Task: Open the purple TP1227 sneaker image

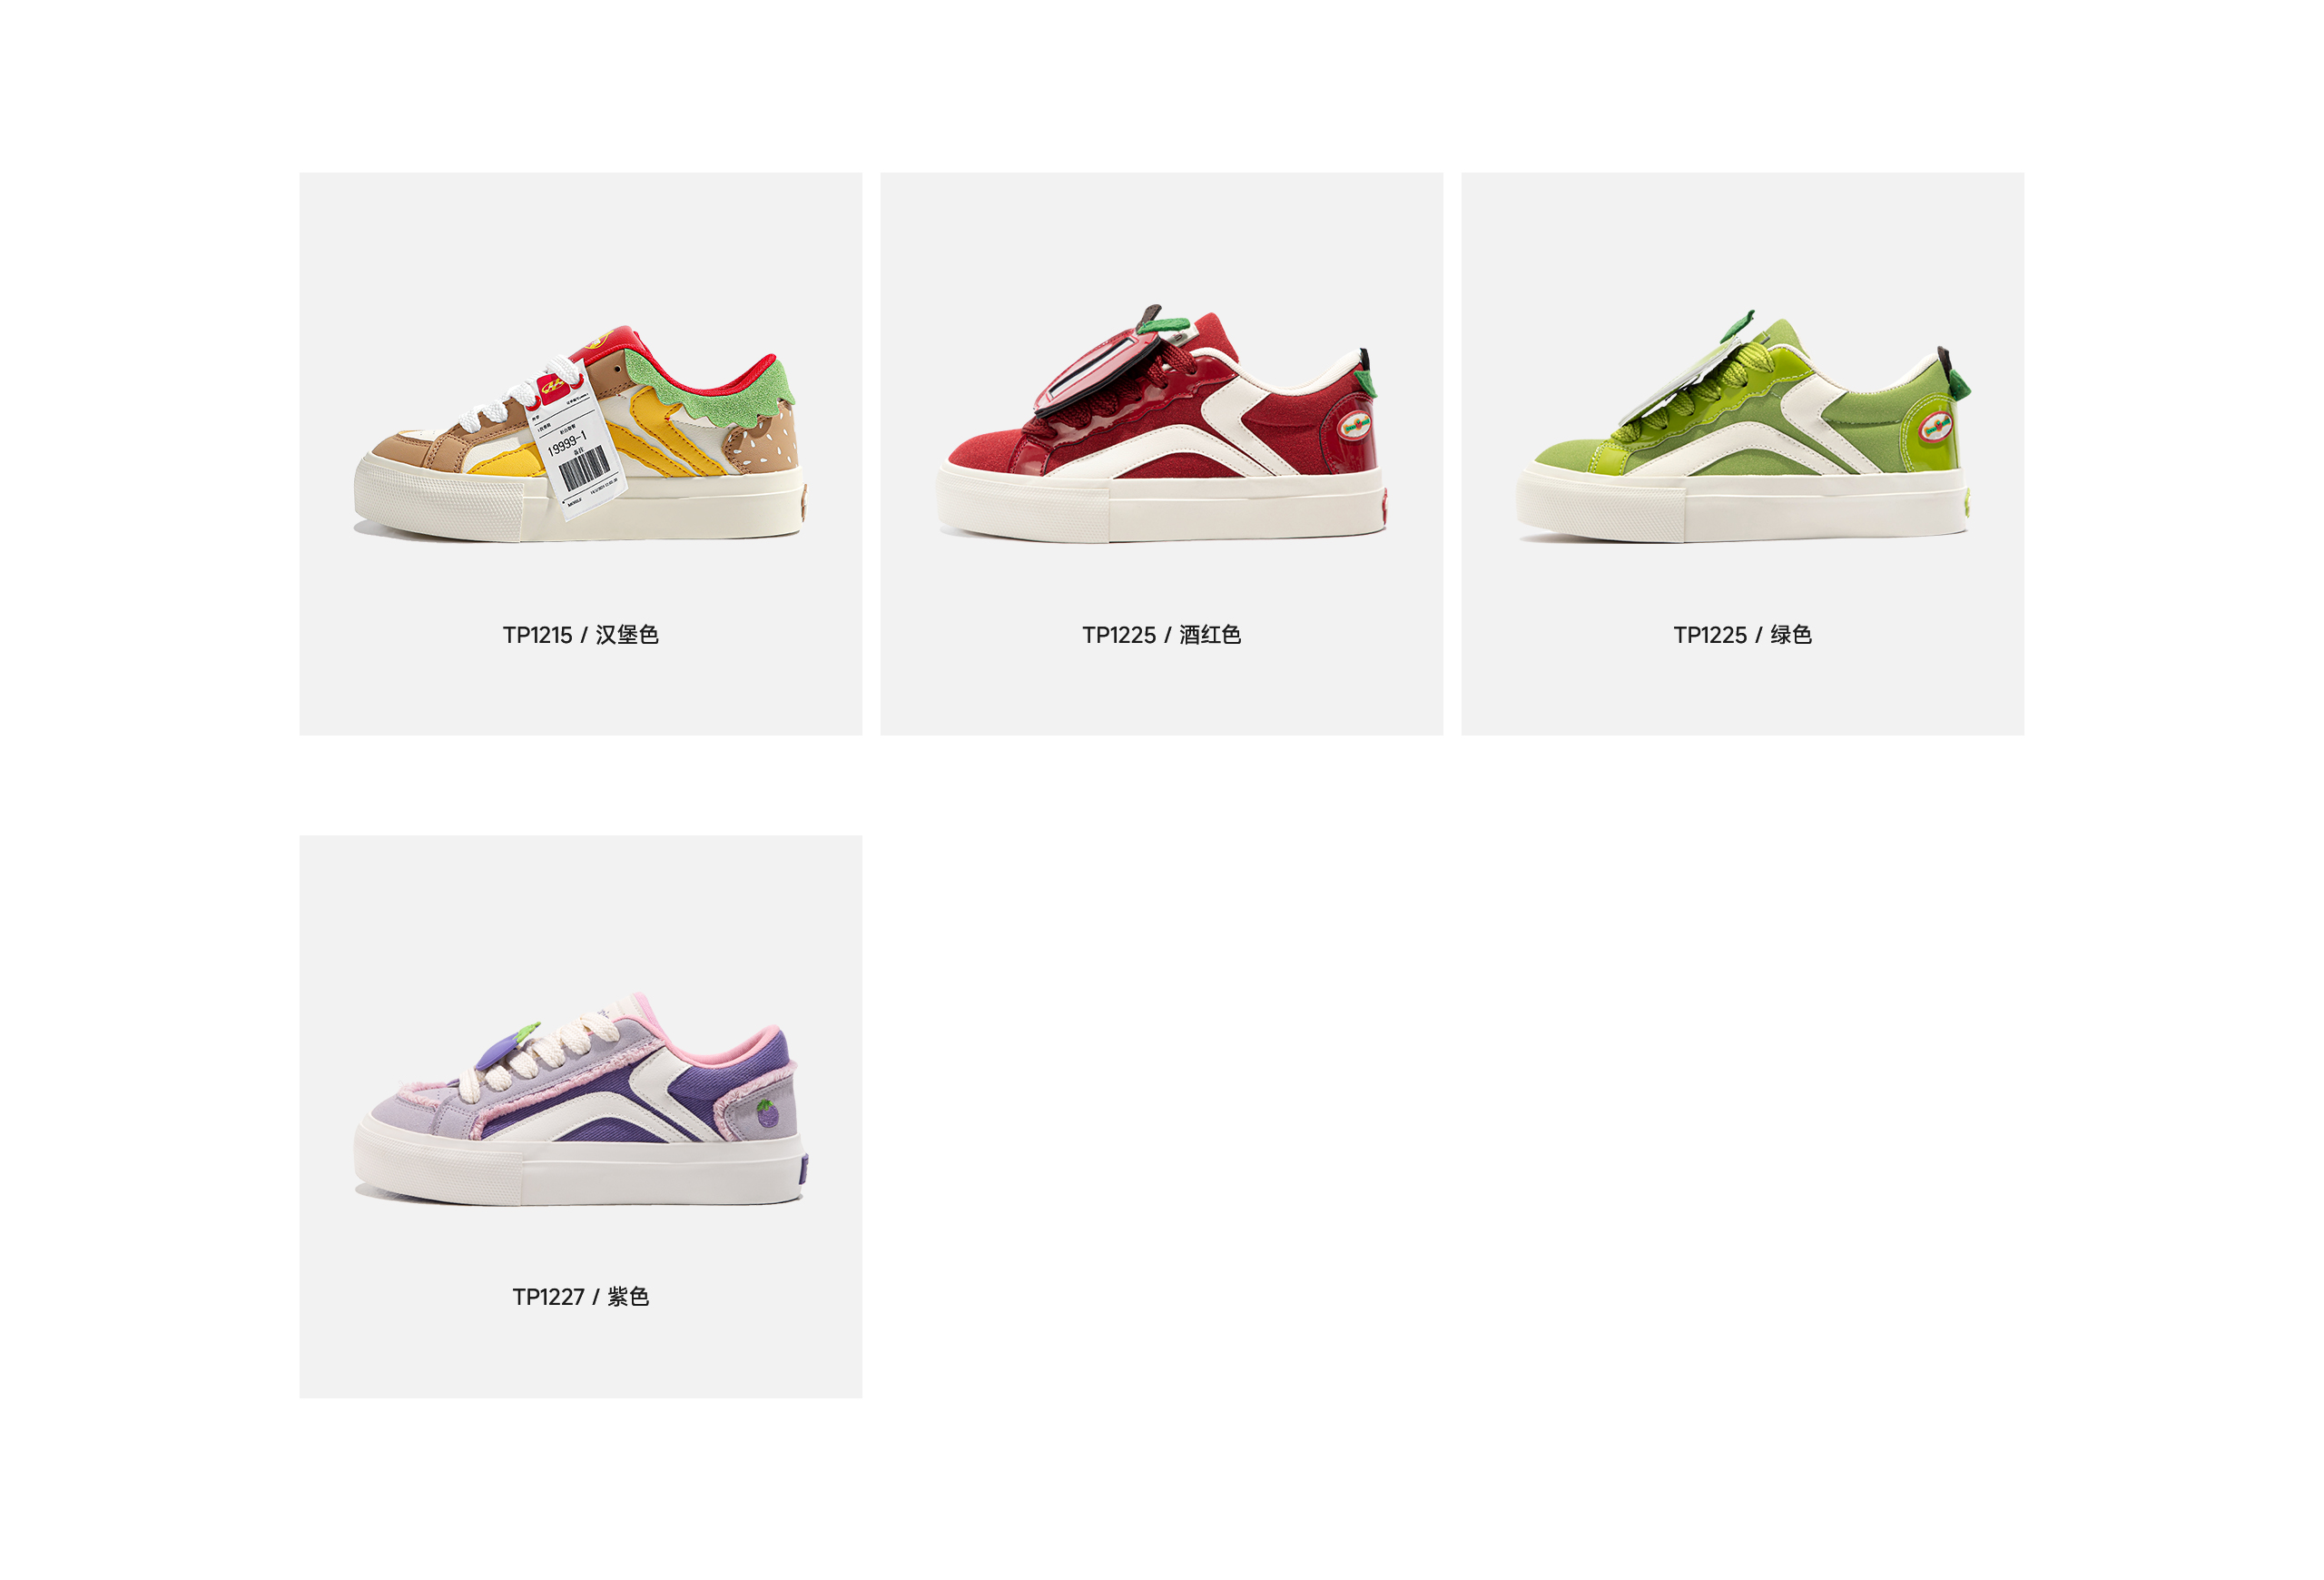Action: click(580, 1098)
